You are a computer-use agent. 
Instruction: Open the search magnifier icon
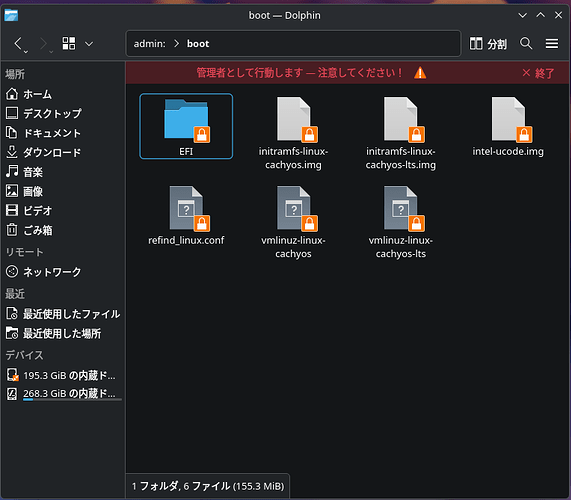pos(526,43)
